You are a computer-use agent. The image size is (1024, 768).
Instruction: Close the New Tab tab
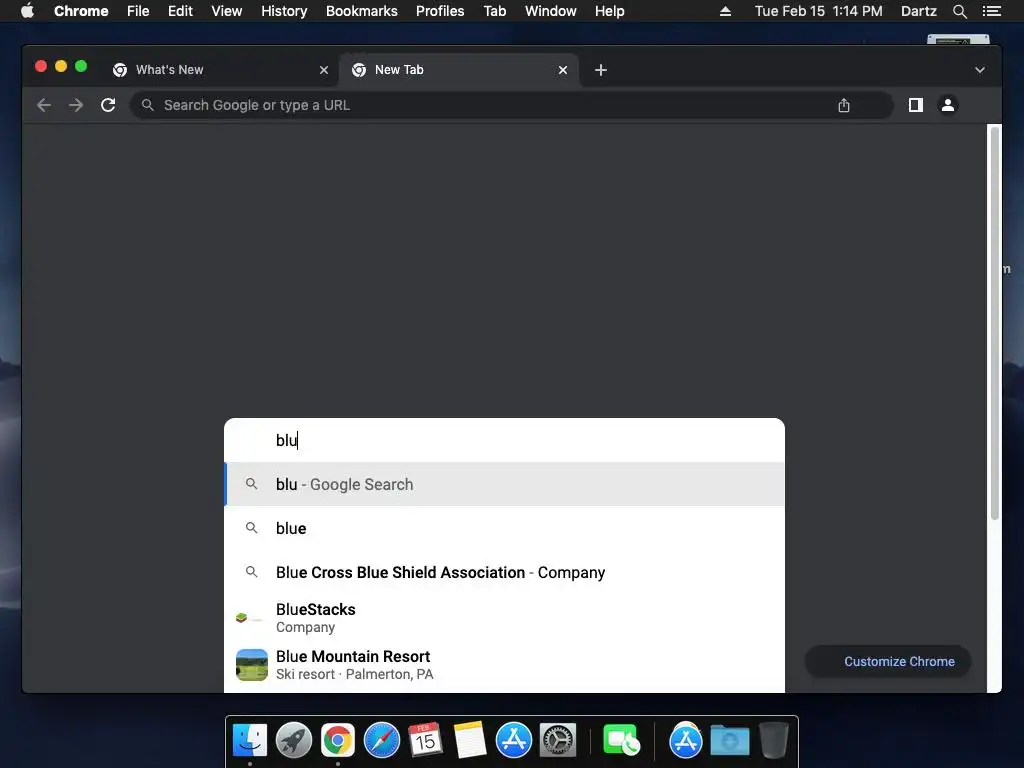(x=563, y=70)
